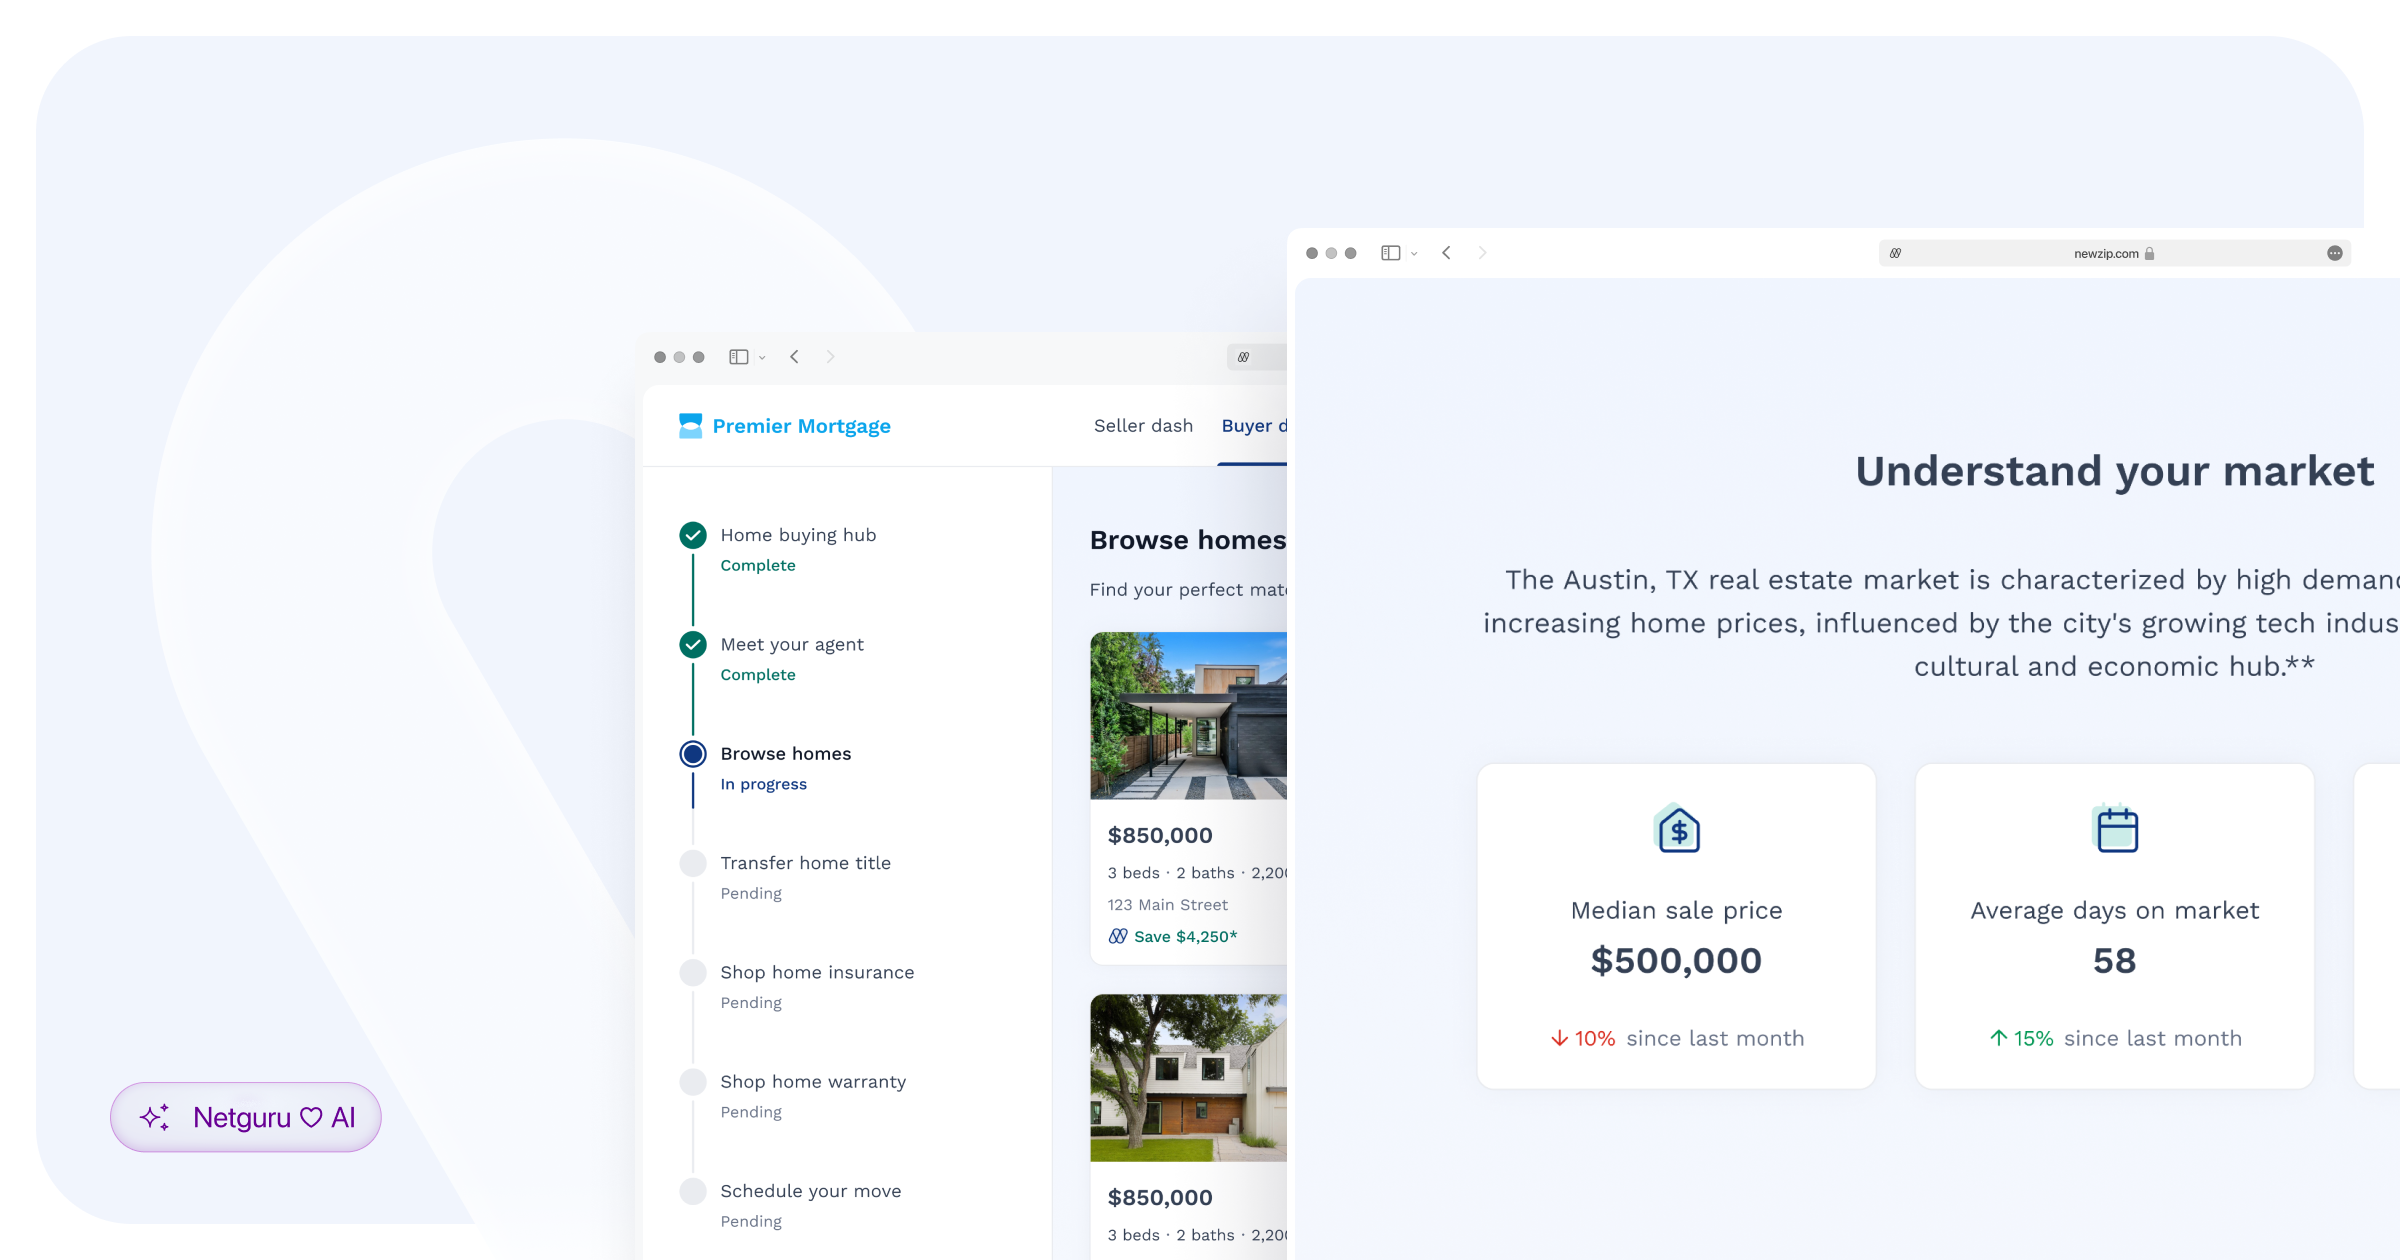Open the newzip.com address bar
This screenshot has height=1260, width=2400.
coord(2110,252)
